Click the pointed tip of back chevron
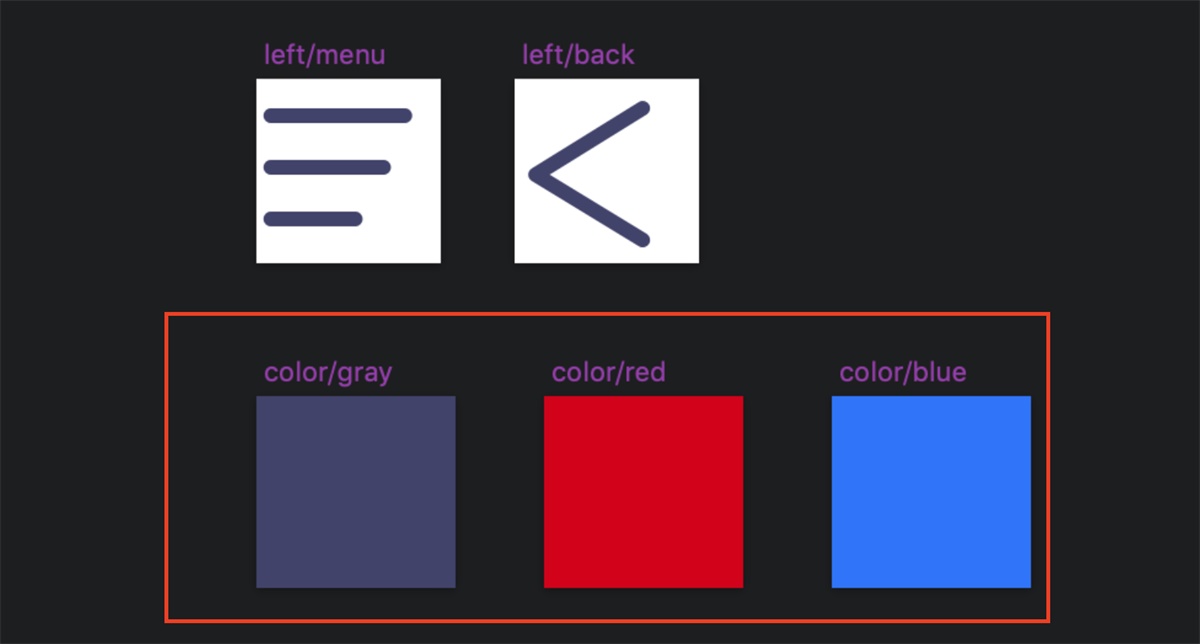 [536, 175]
